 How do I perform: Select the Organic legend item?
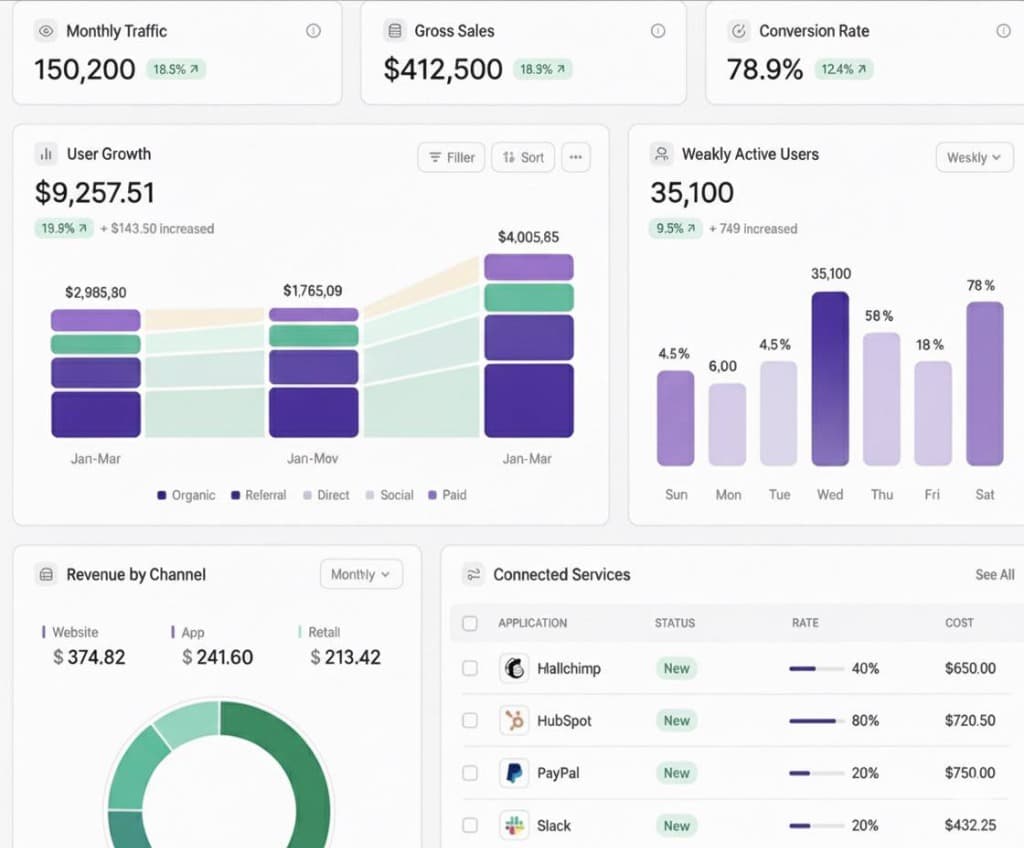click(186, 495)
